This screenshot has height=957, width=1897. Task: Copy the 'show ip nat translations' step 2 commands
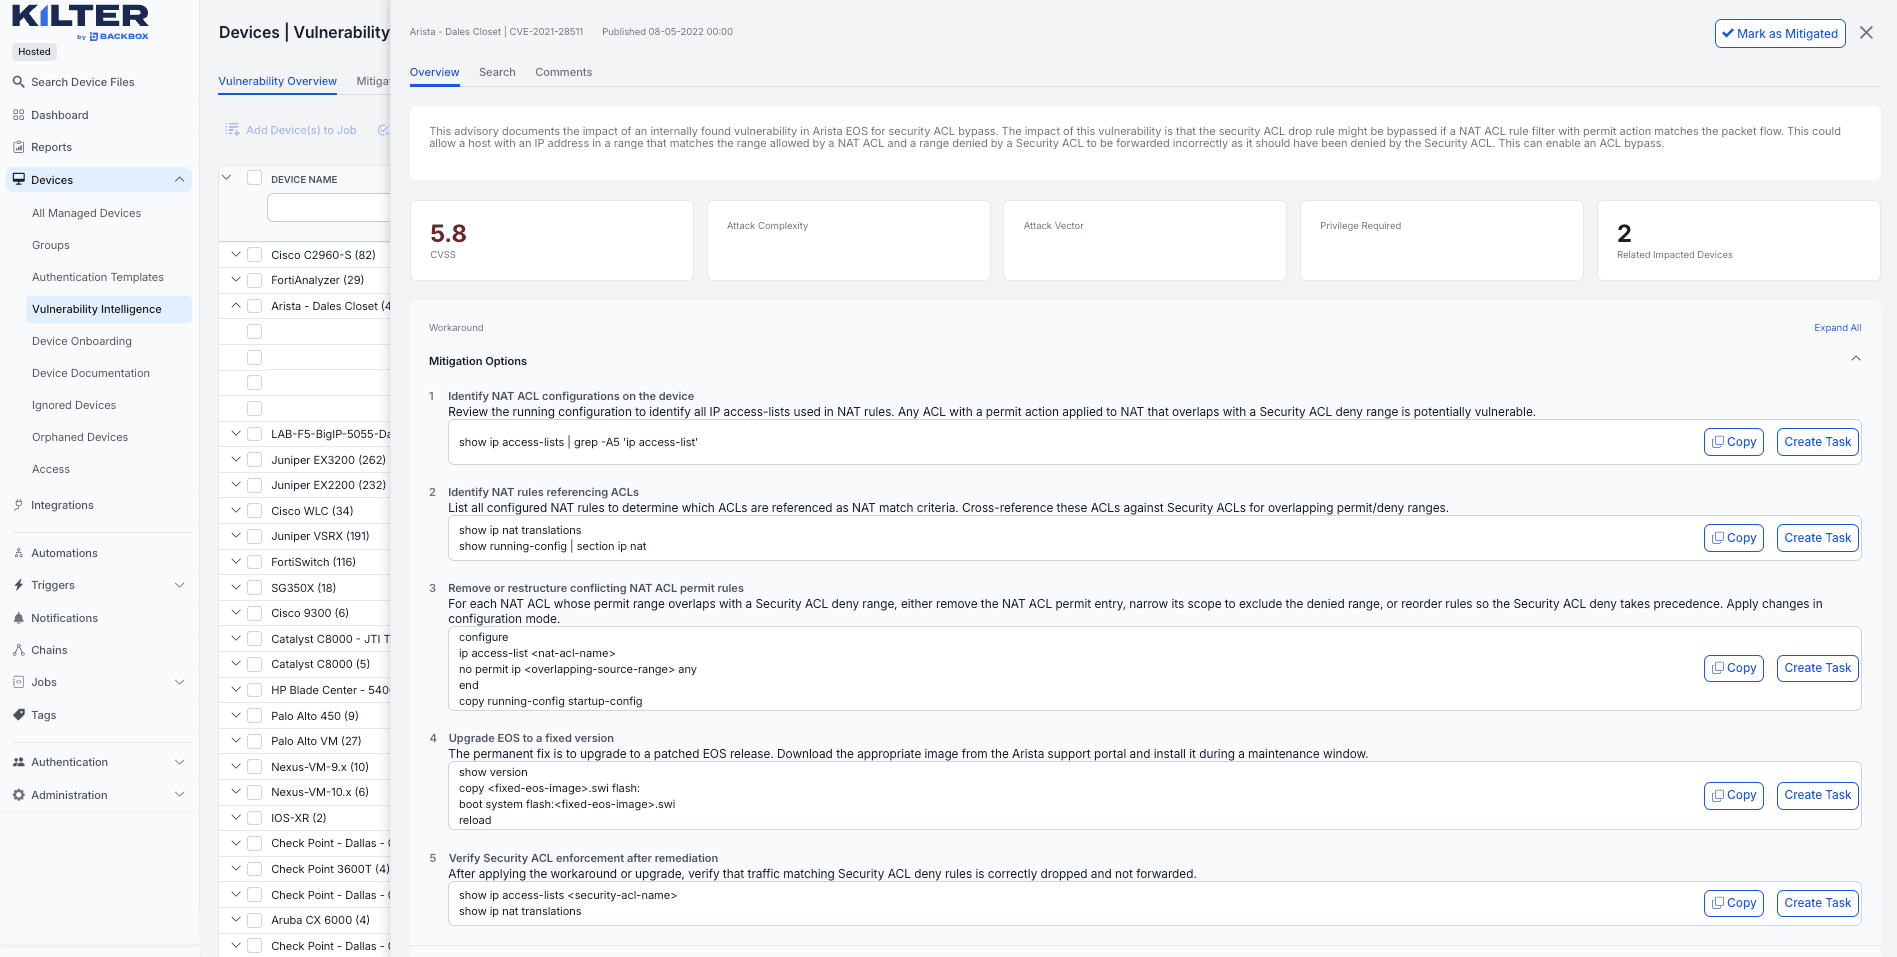click(1733, 538)
